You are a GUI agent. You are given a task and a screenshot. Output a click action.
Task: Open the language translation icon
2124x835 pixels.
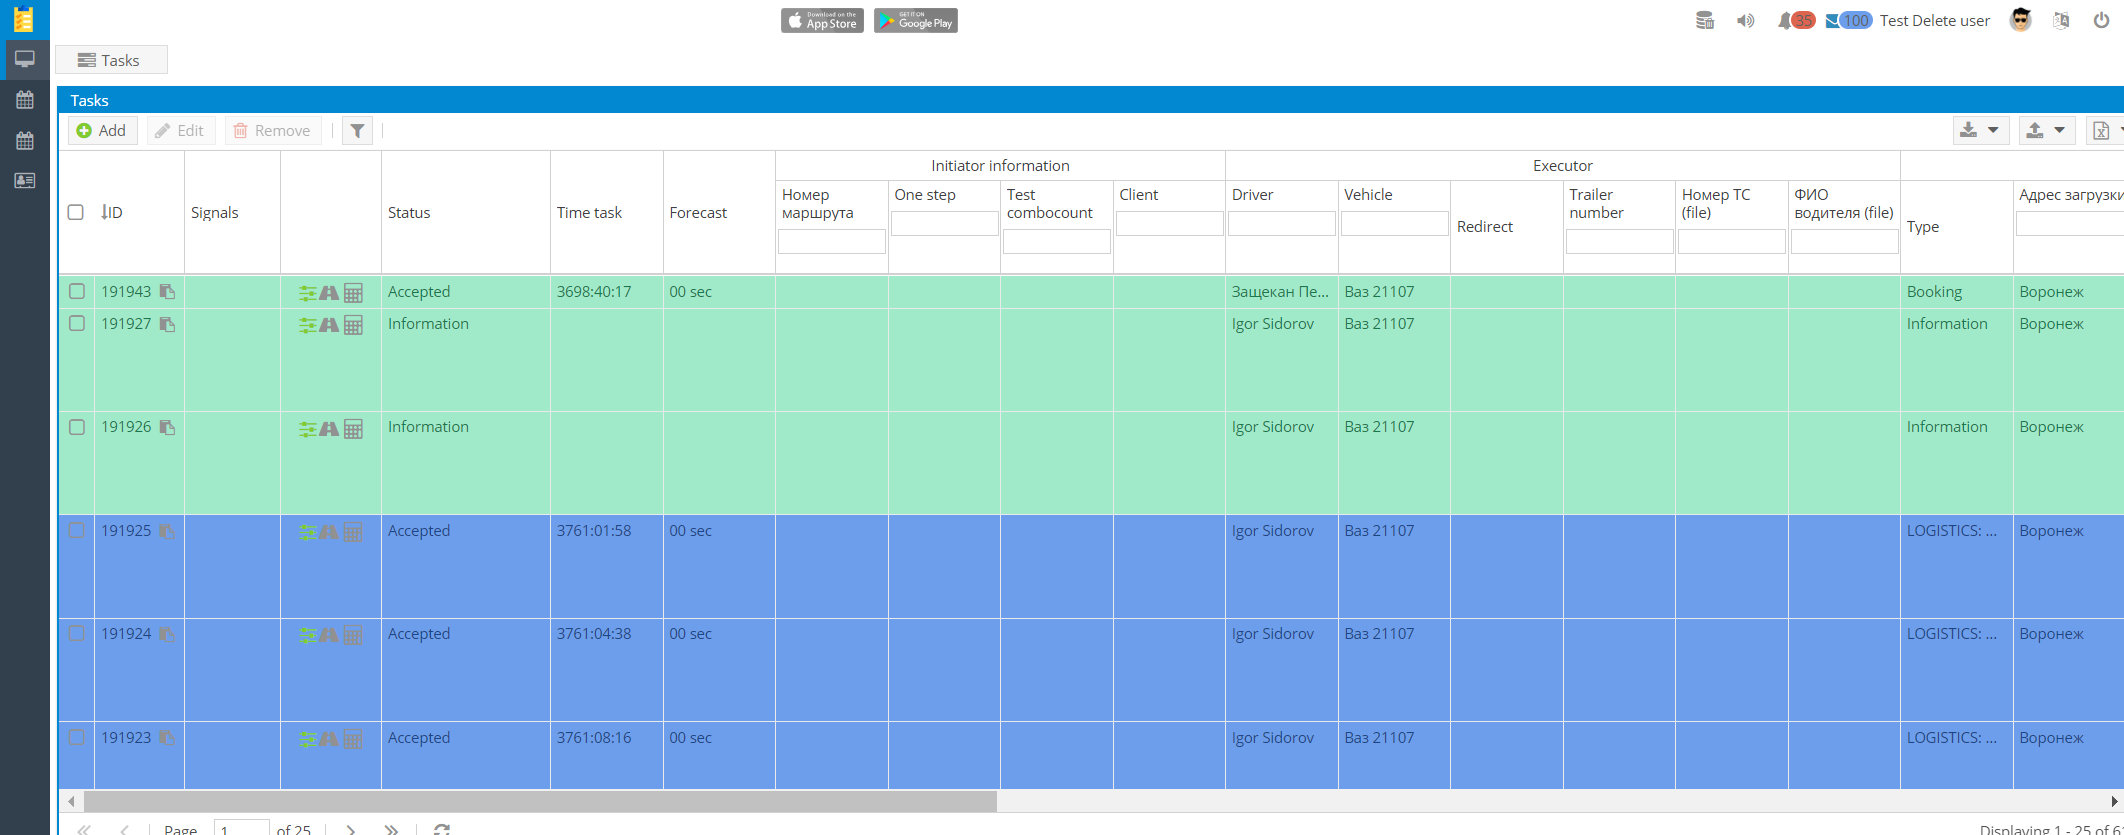click(2061, 21)
